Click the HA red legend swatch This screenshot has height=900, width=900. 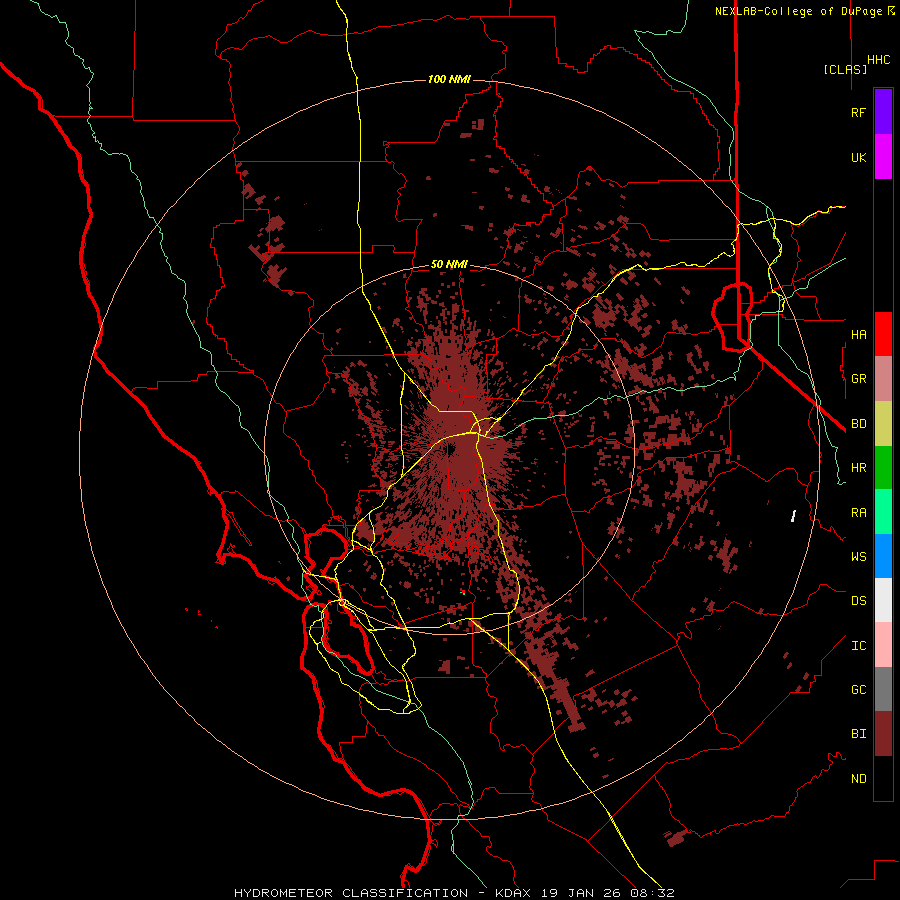point(883,334)
